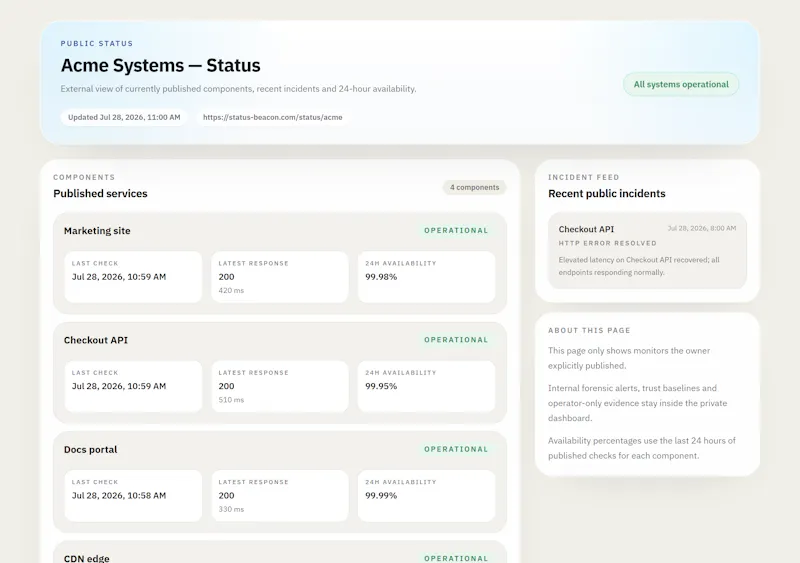Click the Checkout API component card title
800x563 pixels.
[96, 340]
